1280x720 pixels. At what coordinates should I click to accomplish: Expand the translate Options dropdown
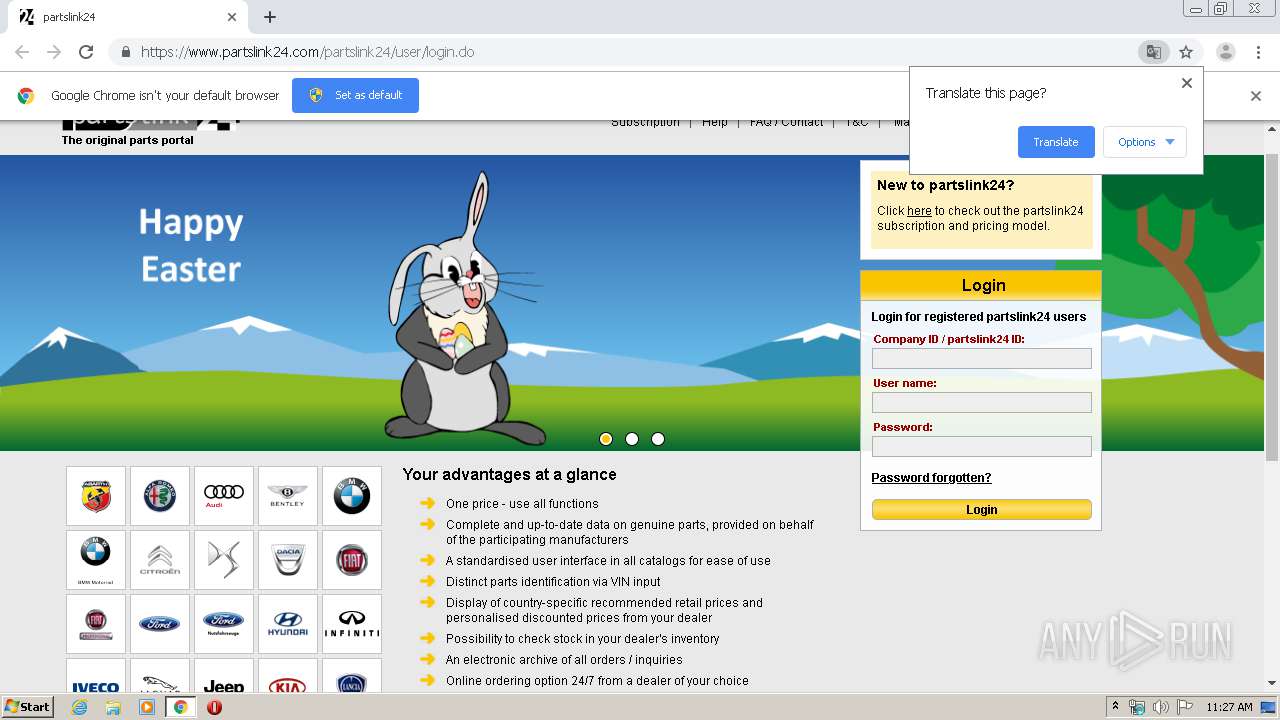coord(1145,142)
